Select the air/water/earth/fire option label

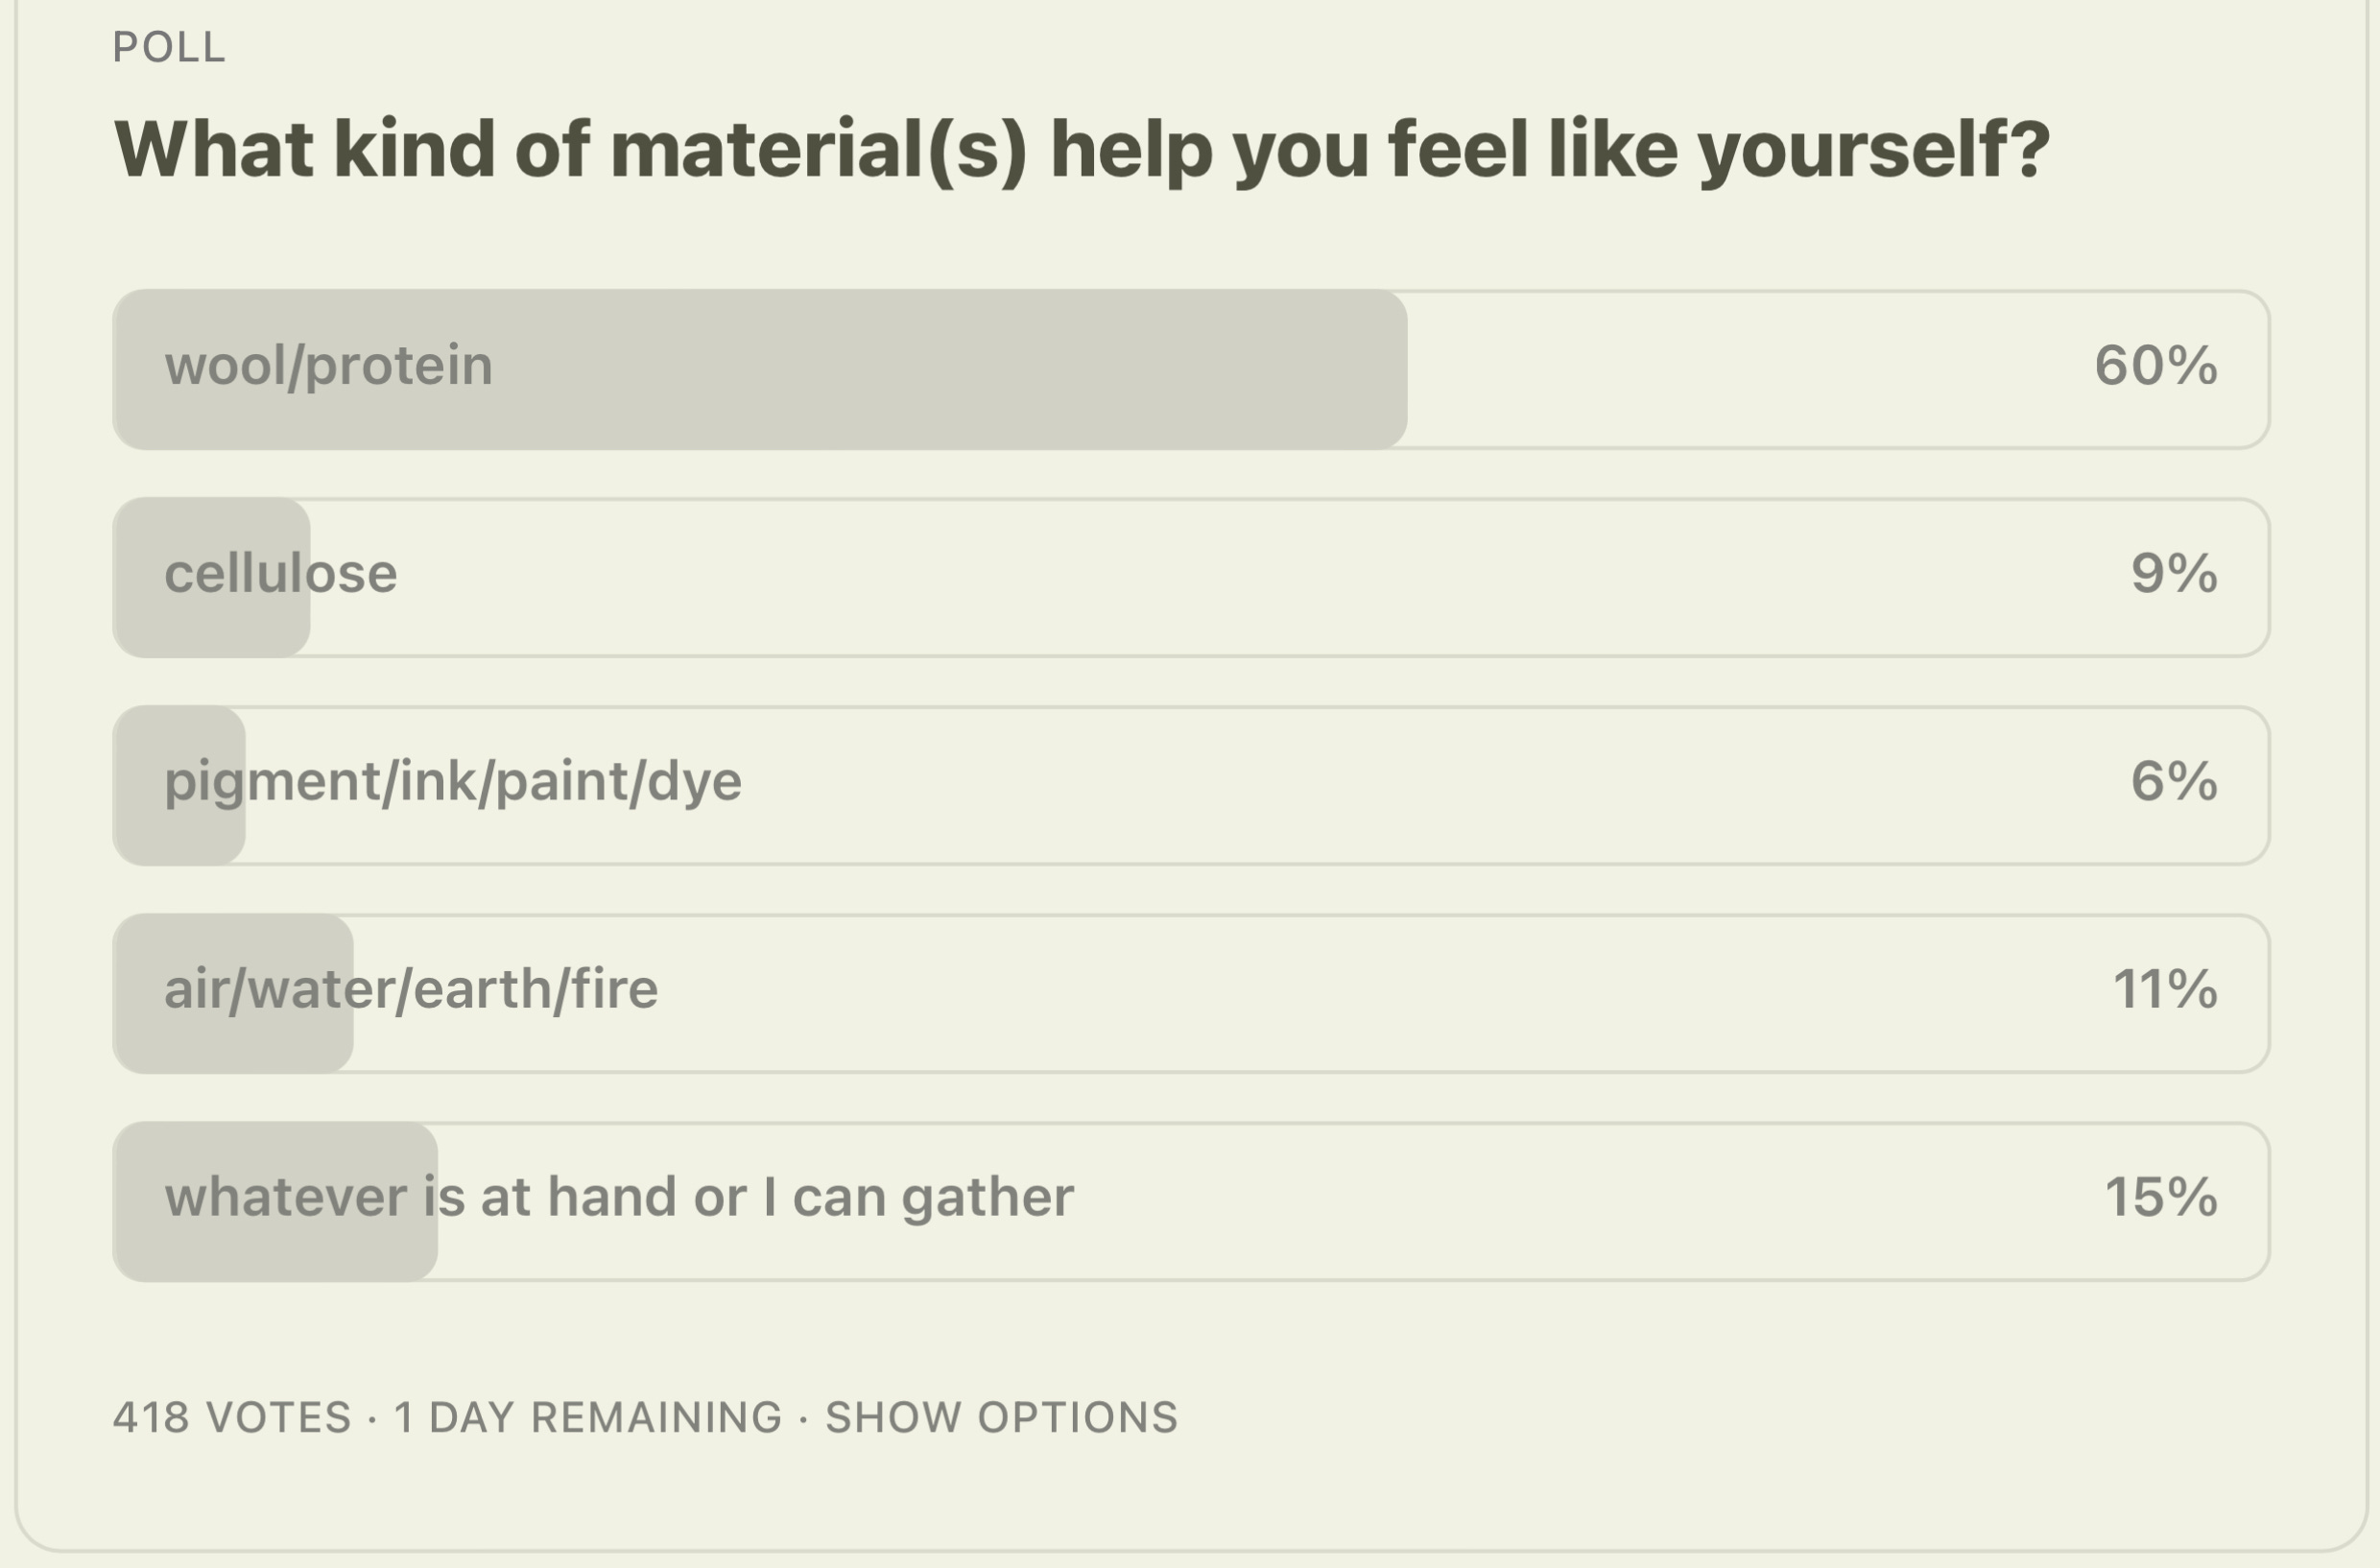pyautogui.click(x=411, y=990)
